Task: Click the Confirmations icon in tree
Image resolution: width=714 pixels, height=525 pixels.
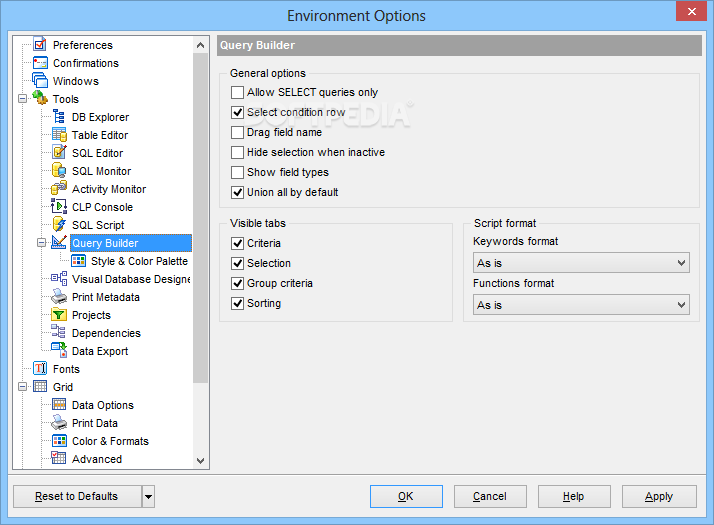Action: point(40,63)
